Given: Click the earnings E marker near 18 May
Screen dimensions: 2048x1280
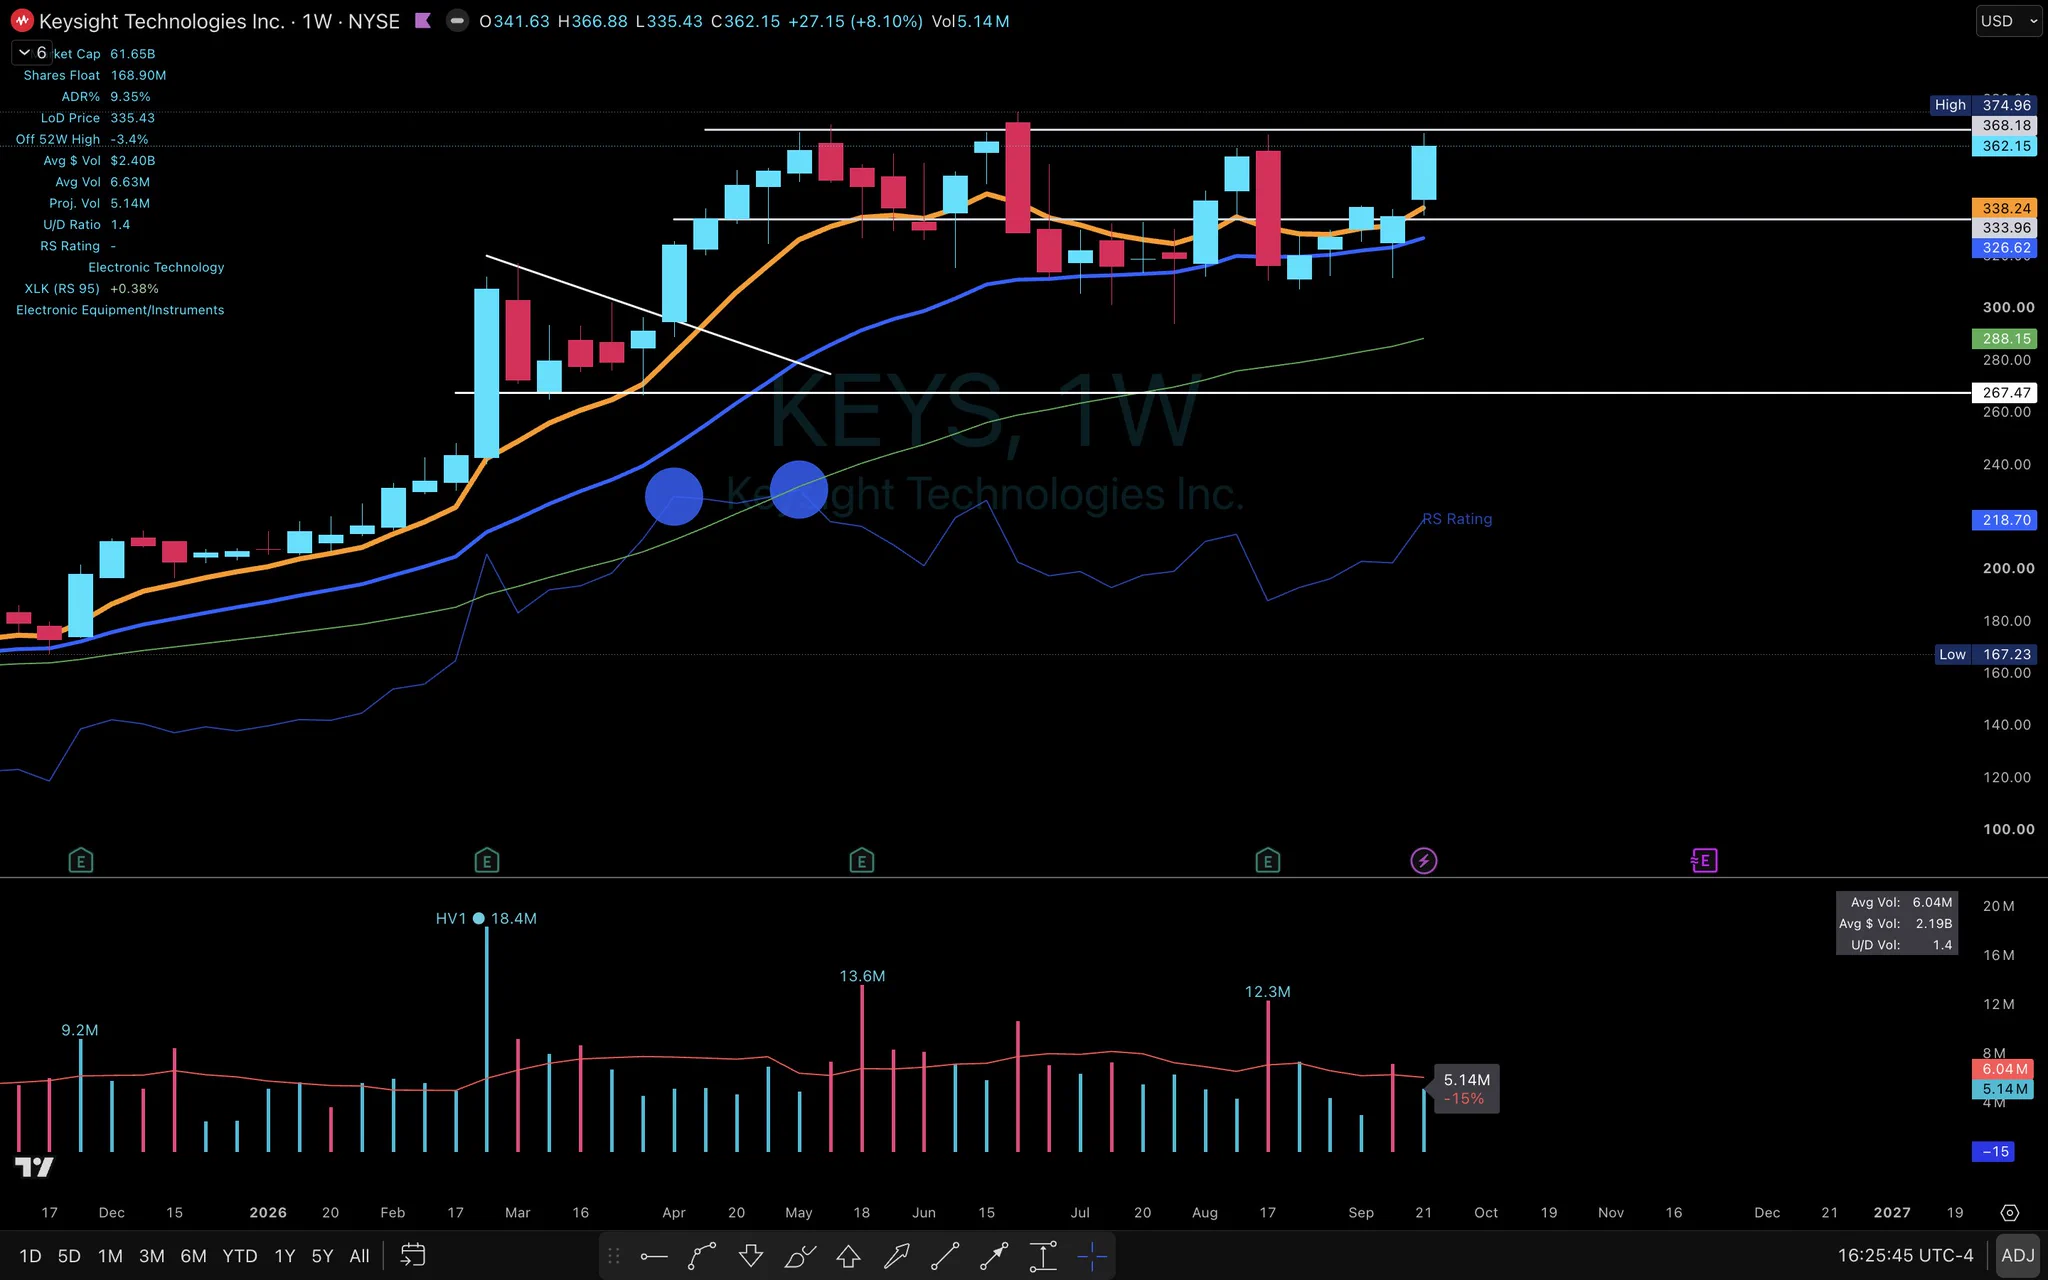Looking at the screenshot, I should pos(862,861).
